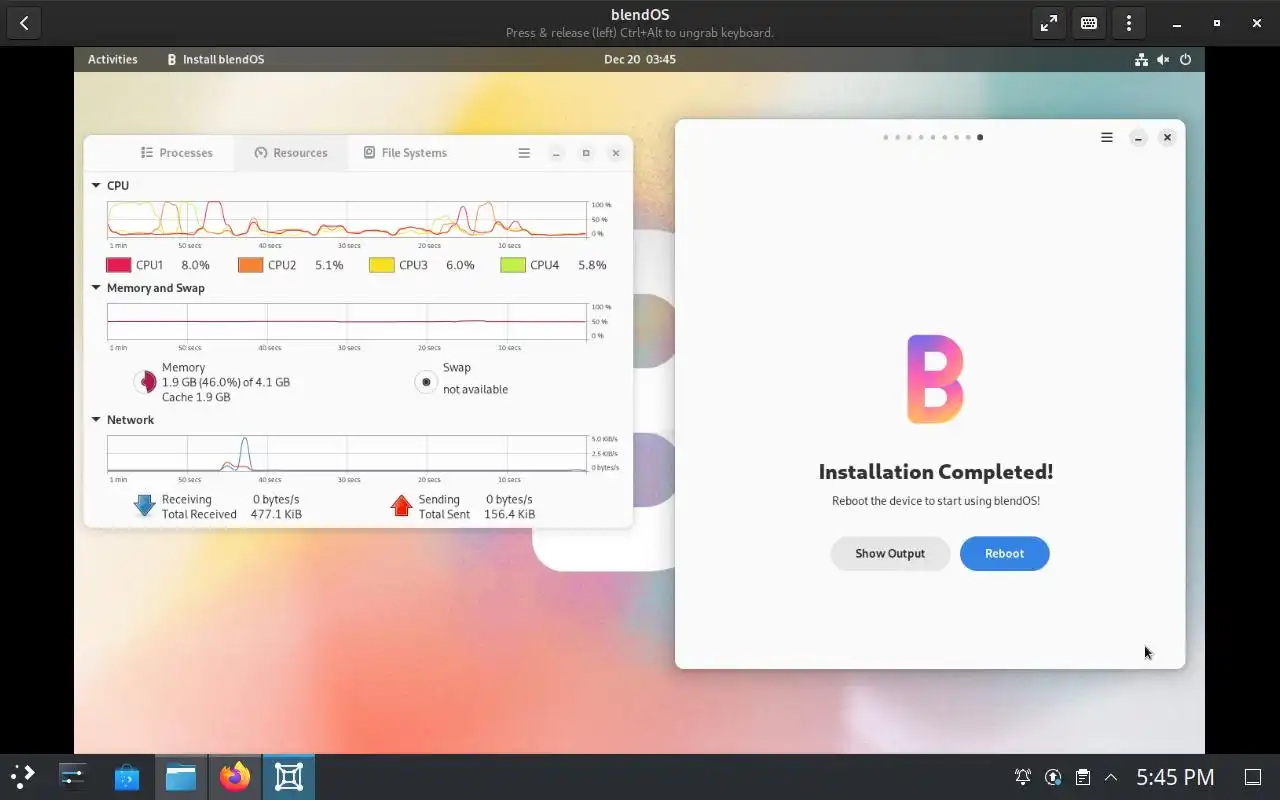Open the clipboard tray icon
Viewport: 1280px width, 800px height.
point(1082,777)
